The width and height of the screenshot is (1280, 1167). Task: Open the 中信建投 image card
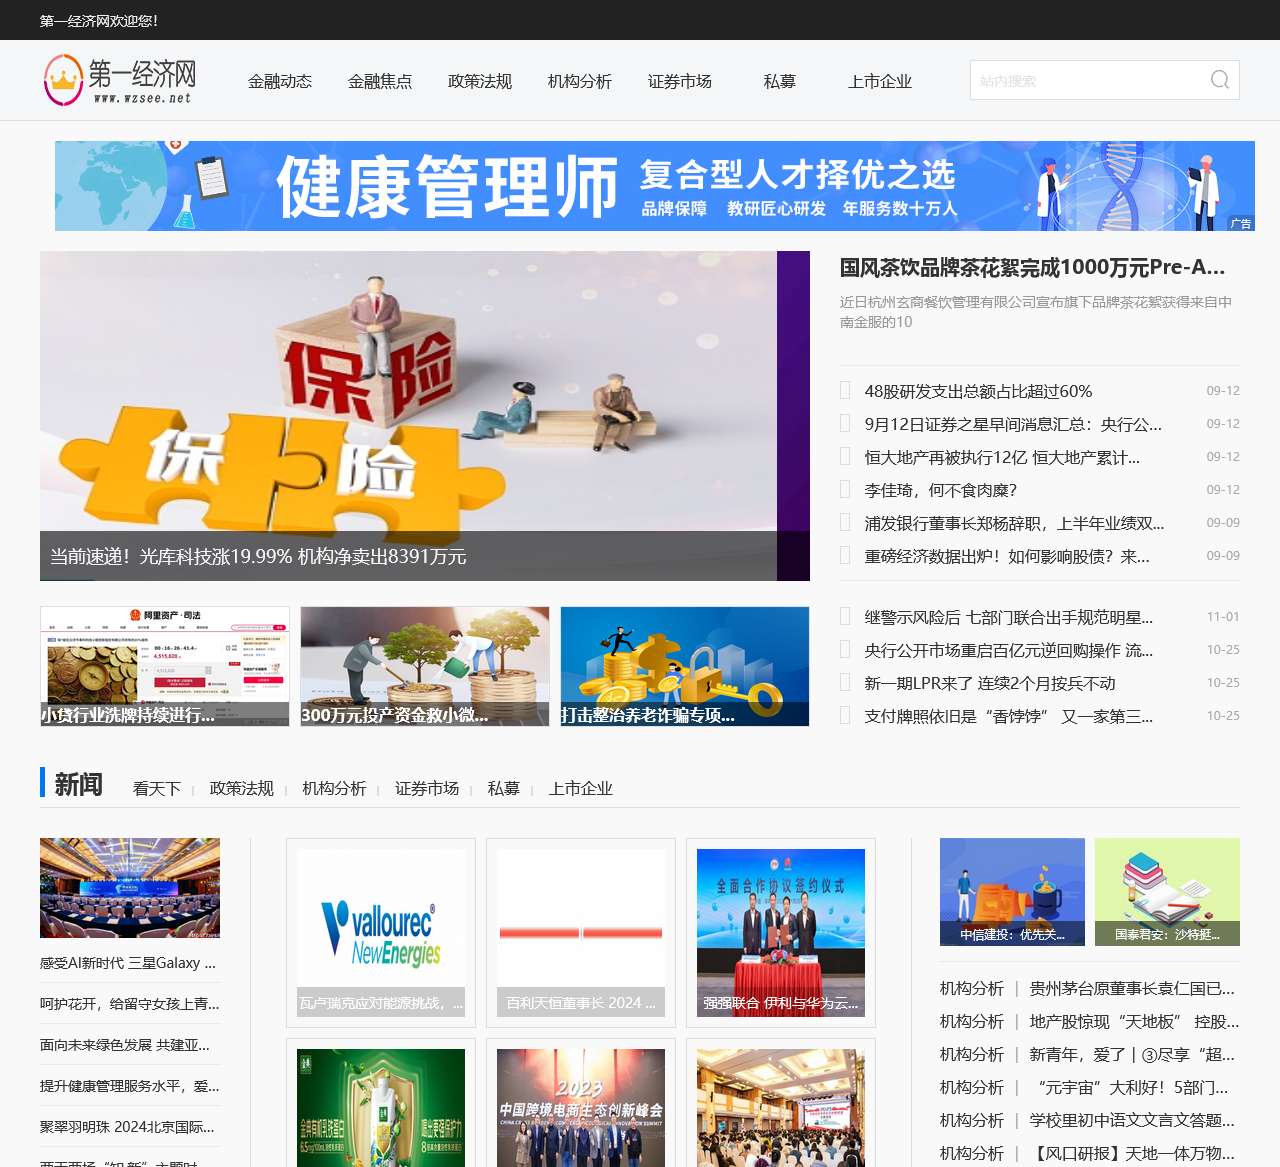click(1012, 891)
